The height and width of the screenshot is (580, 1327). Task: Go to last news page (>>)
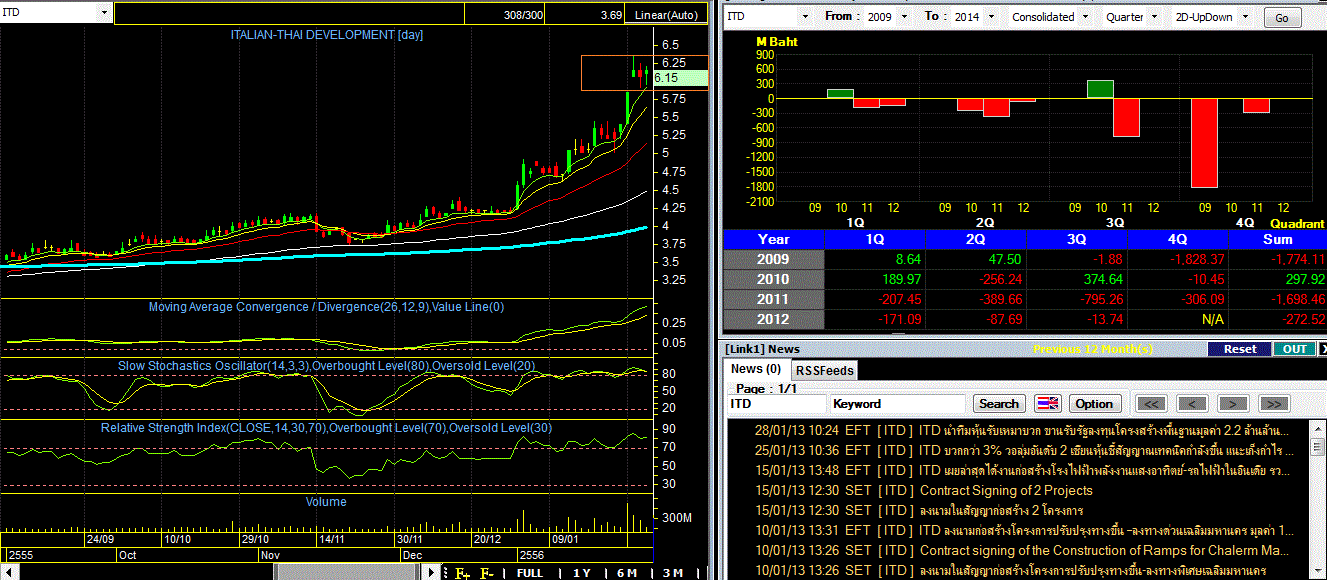click(x=1273, y=404)
